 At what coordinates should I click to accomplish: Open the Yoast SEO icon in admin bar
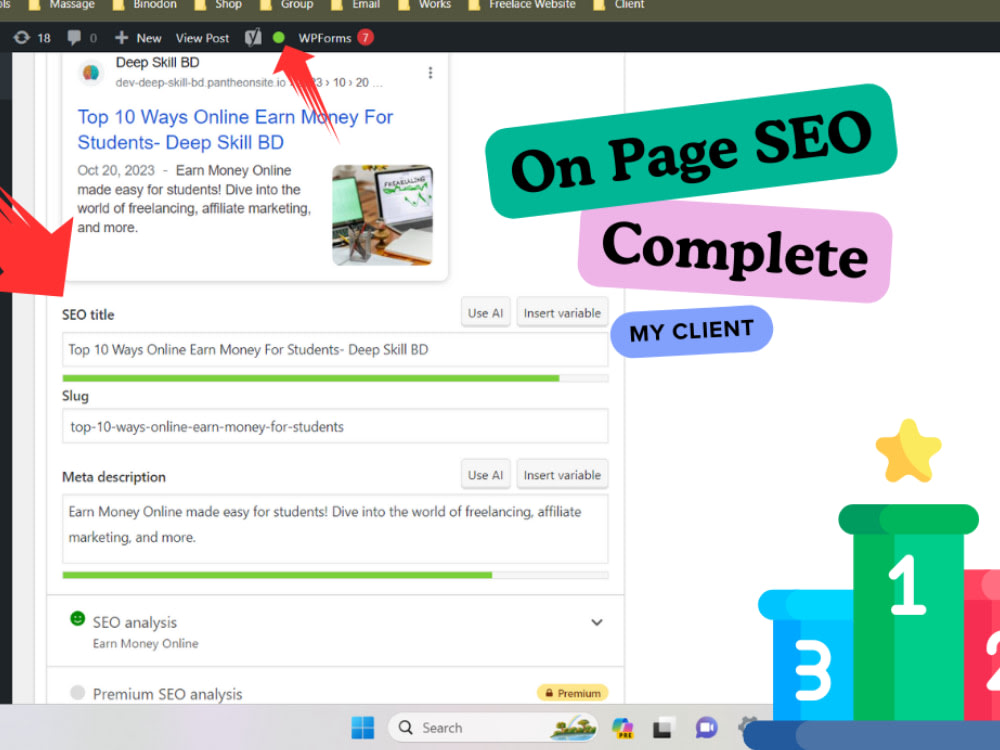[x=253, y=38]
